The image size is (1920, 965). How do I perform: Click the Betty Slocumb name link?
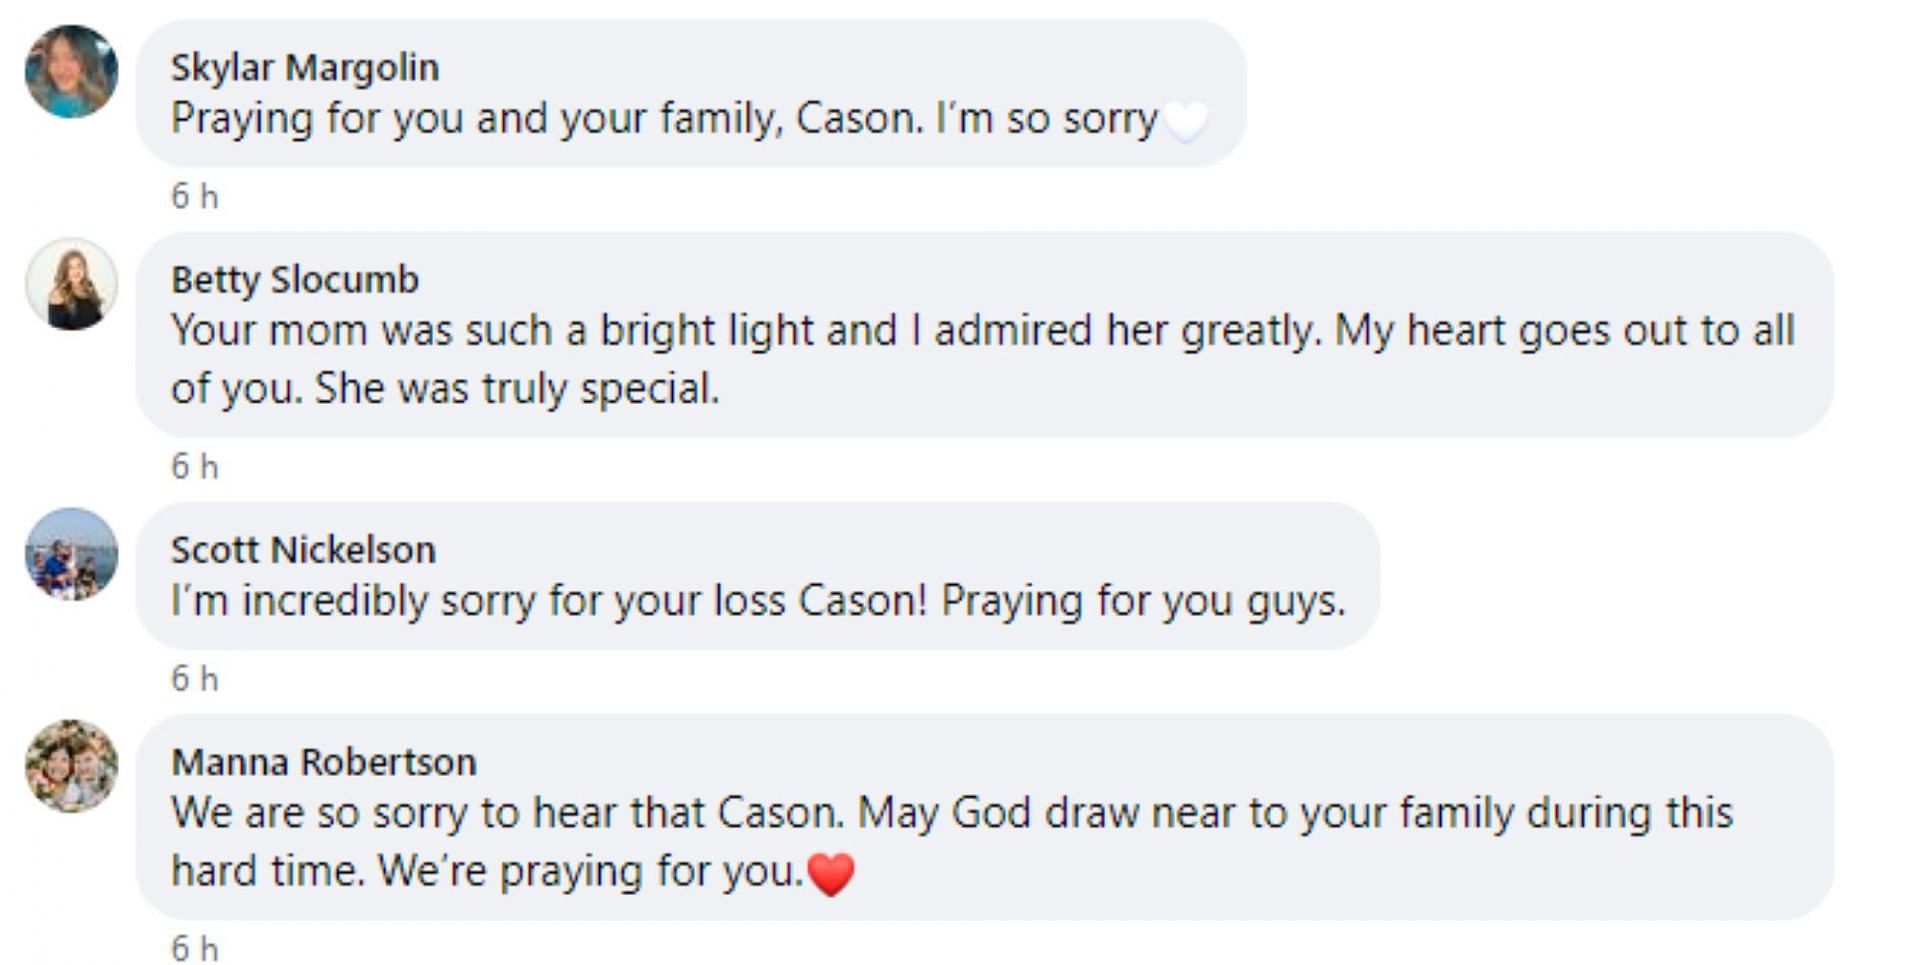[x=294, y=280]
